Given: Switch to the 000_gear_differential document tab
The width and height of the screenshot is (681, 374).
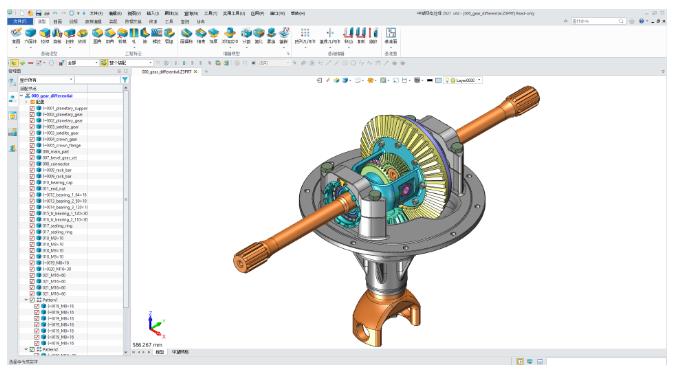Looking at the screenshot, I should pyautogui.click(x=167, y=72).
